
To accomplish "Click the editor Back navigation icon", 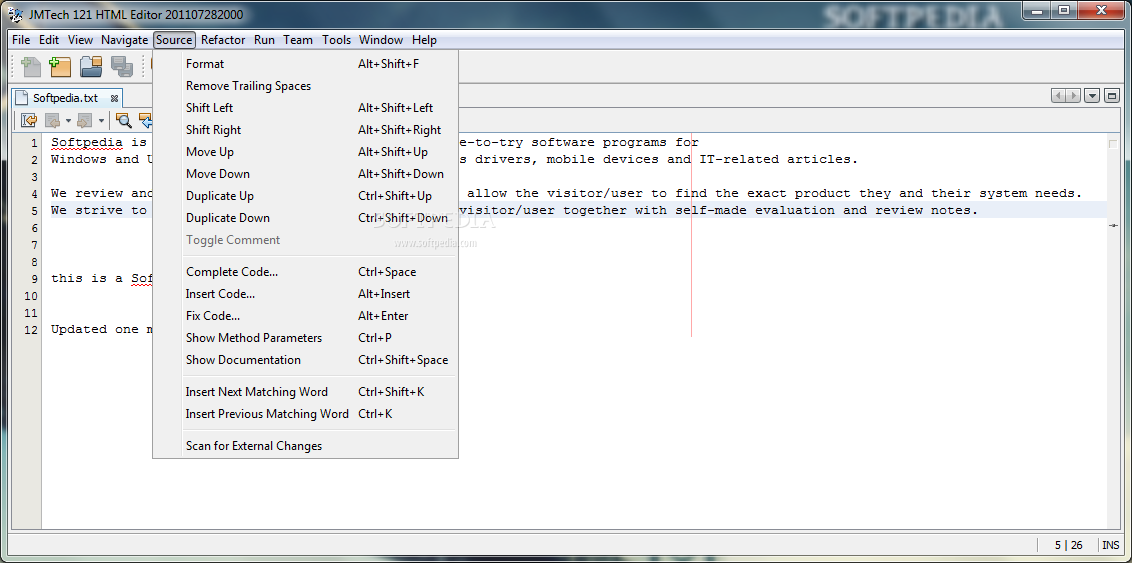I will [x=53, y=121].
